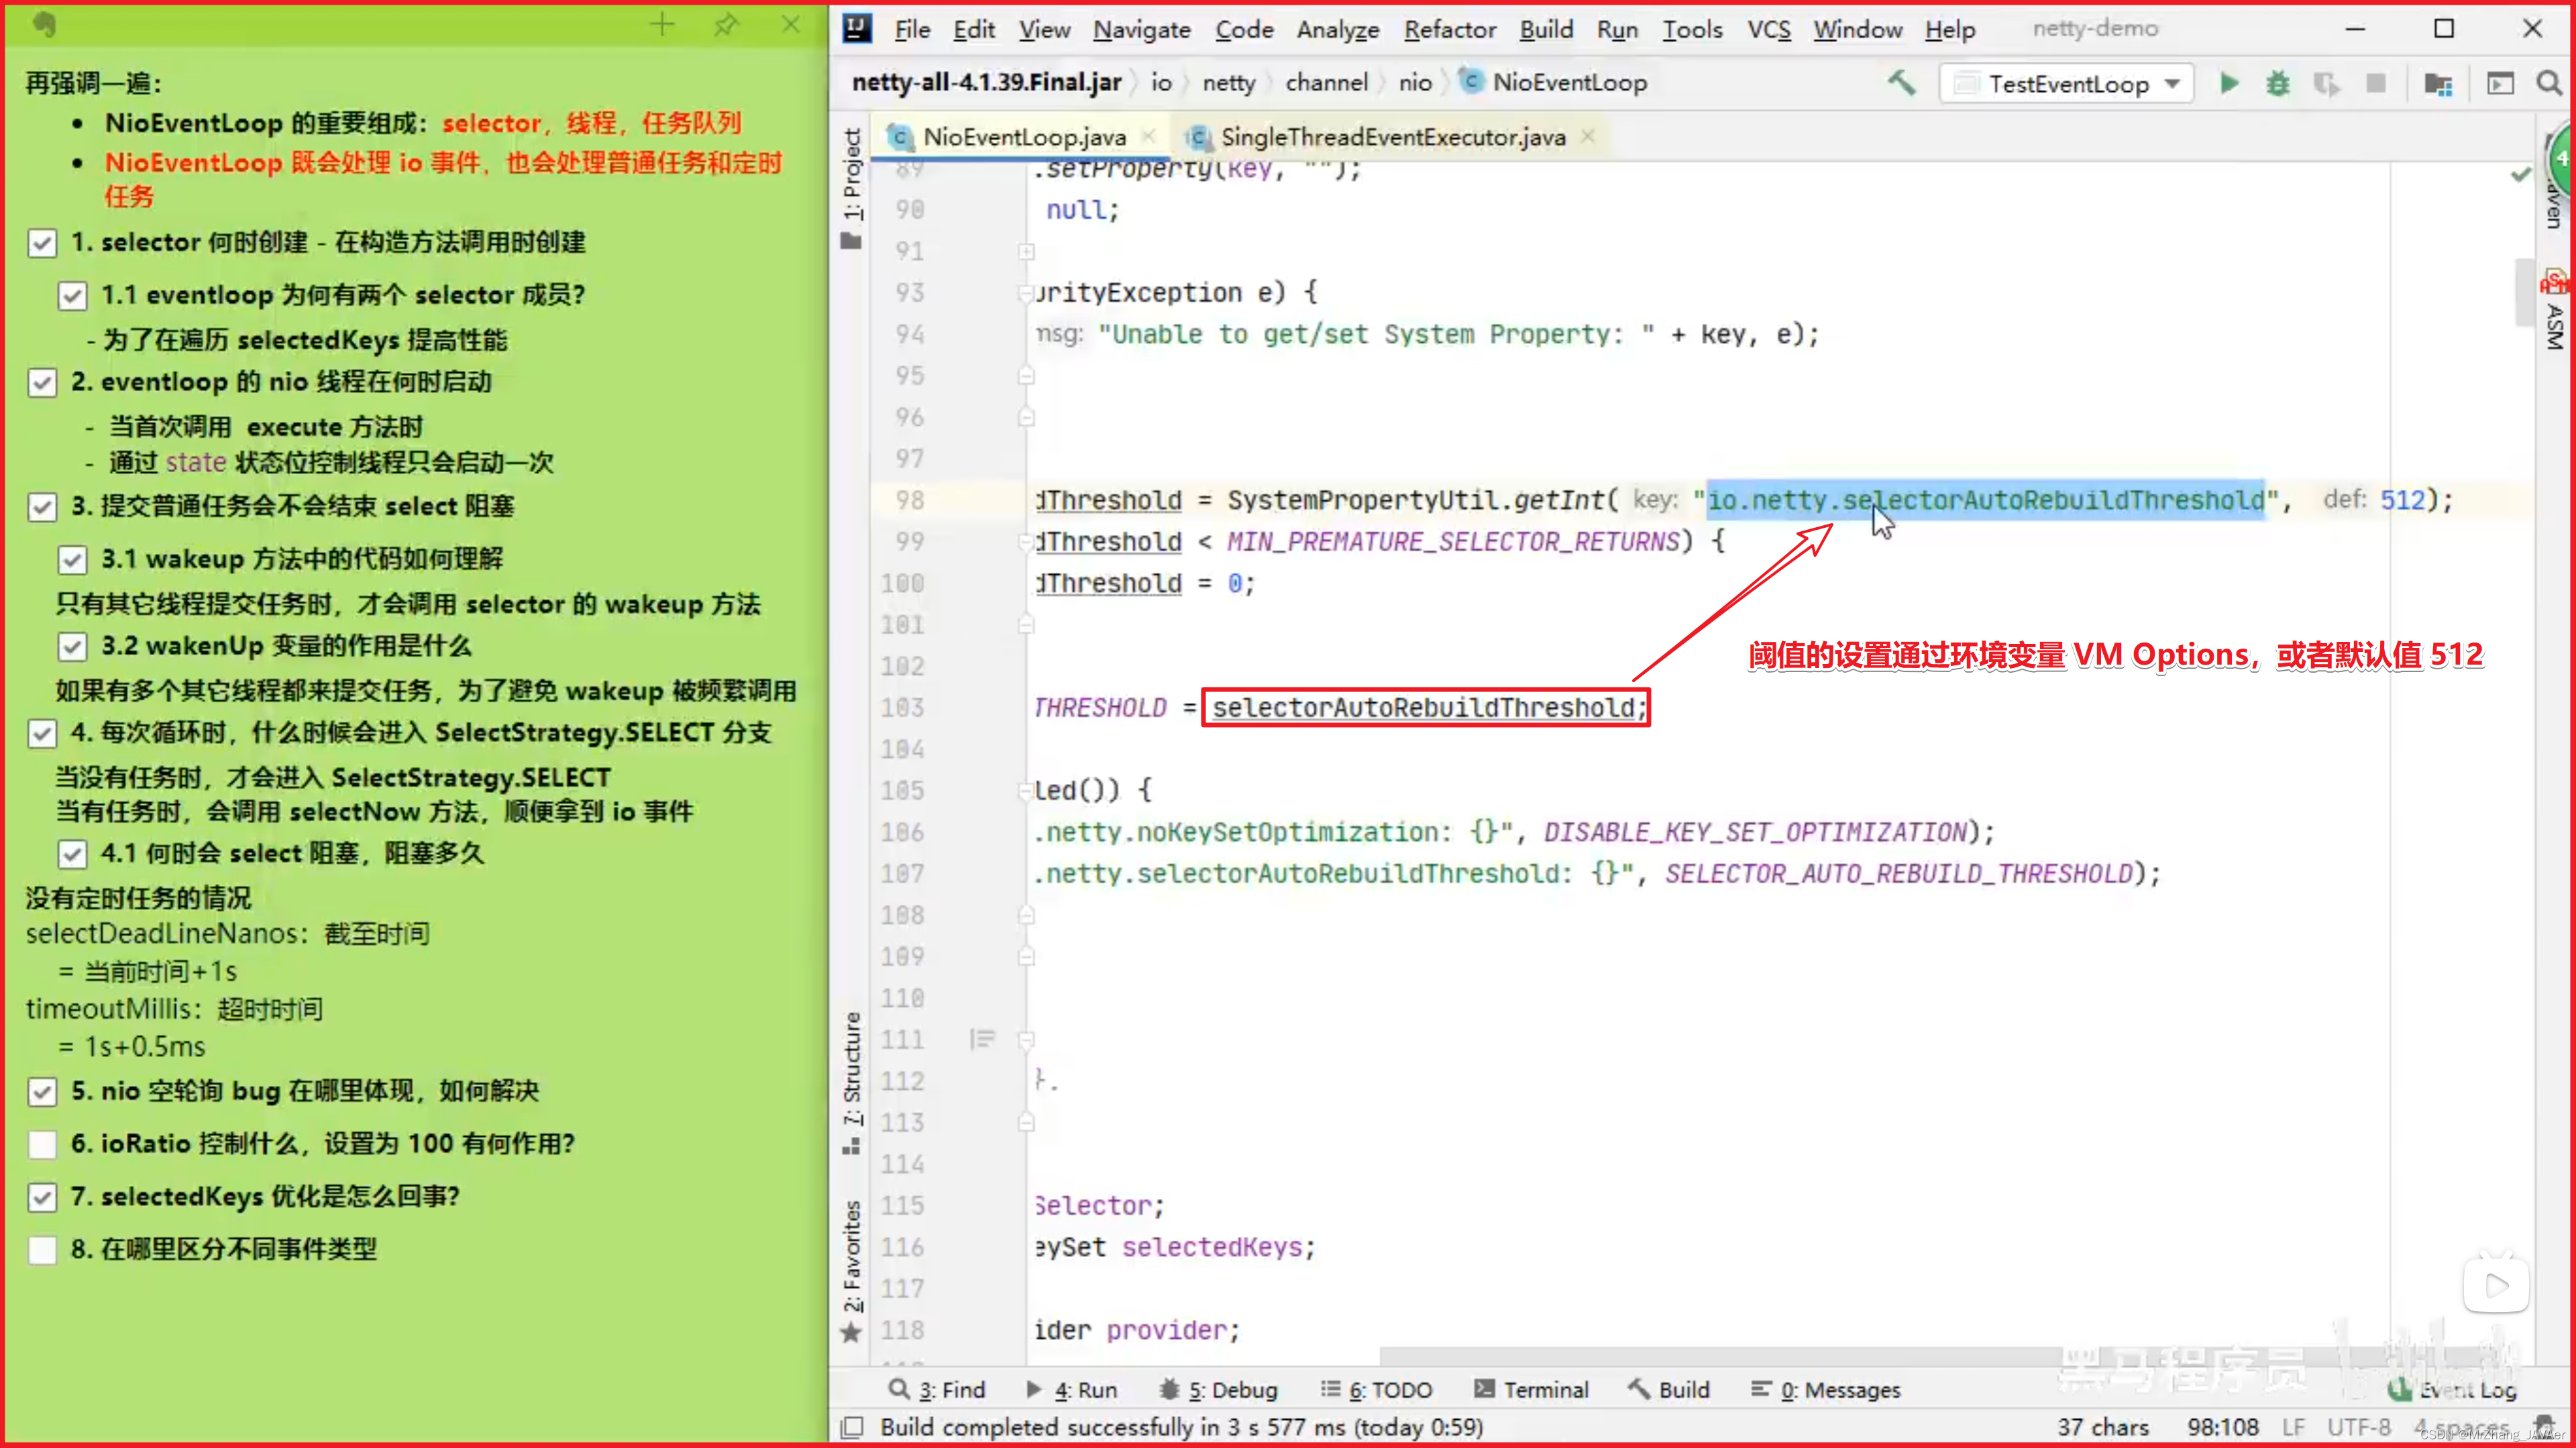Close the NioEventLoop.java tab
Image resolution: width=2576 pixels, height=1448 pixels.
click(1149, 136)
